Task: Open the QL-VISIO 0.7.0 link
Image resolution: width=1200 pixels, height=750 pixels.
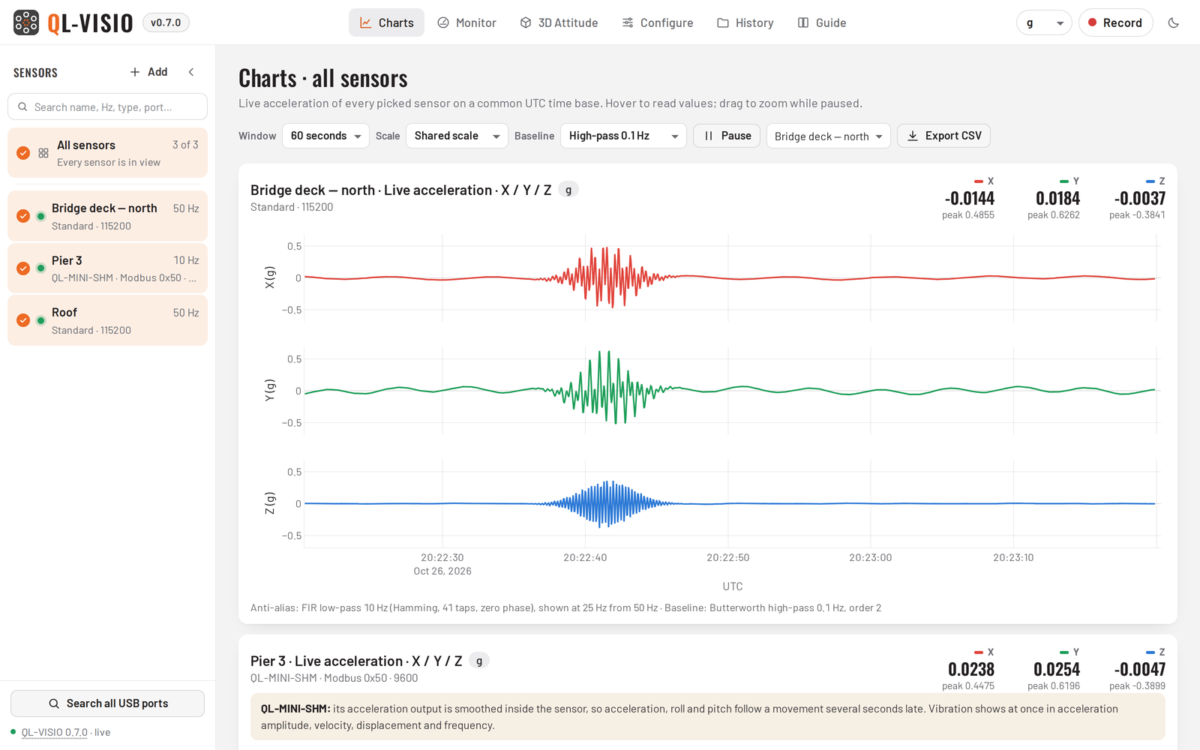Action: click(x=55, y=732)
